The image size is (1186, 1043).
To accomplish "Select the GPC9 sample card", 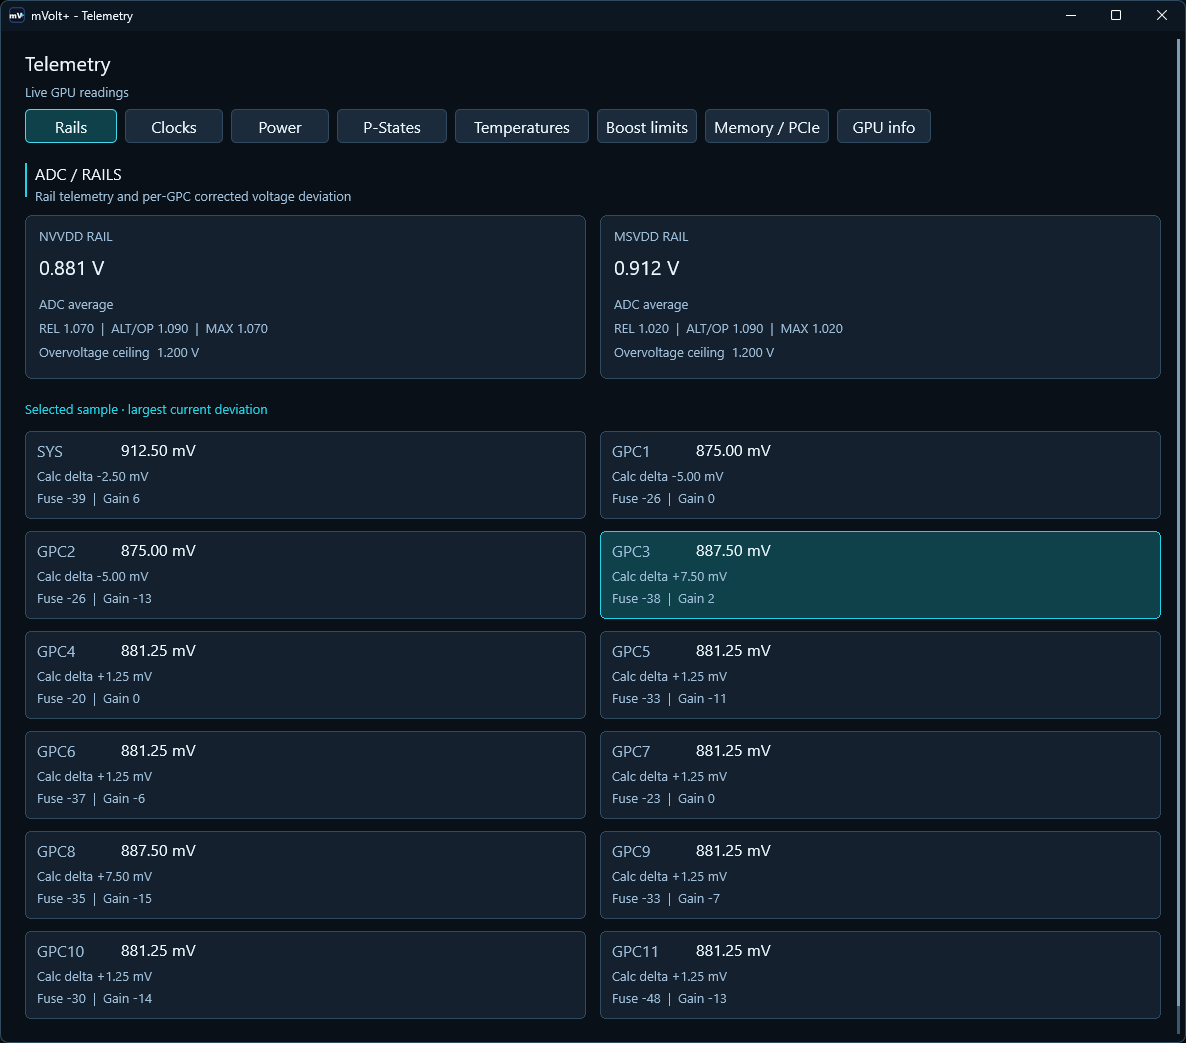I will (880, 875).
